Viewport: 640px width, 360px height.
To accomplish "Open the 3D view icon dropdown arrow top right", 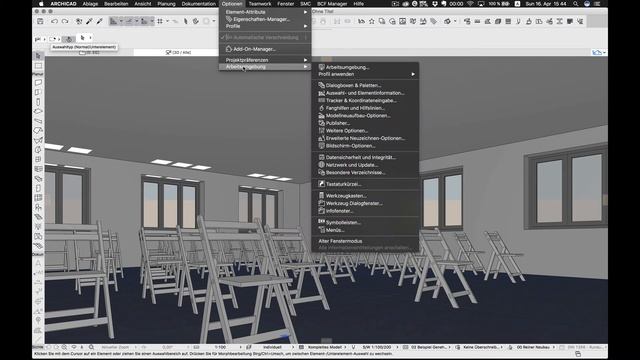I will [604, 53].
